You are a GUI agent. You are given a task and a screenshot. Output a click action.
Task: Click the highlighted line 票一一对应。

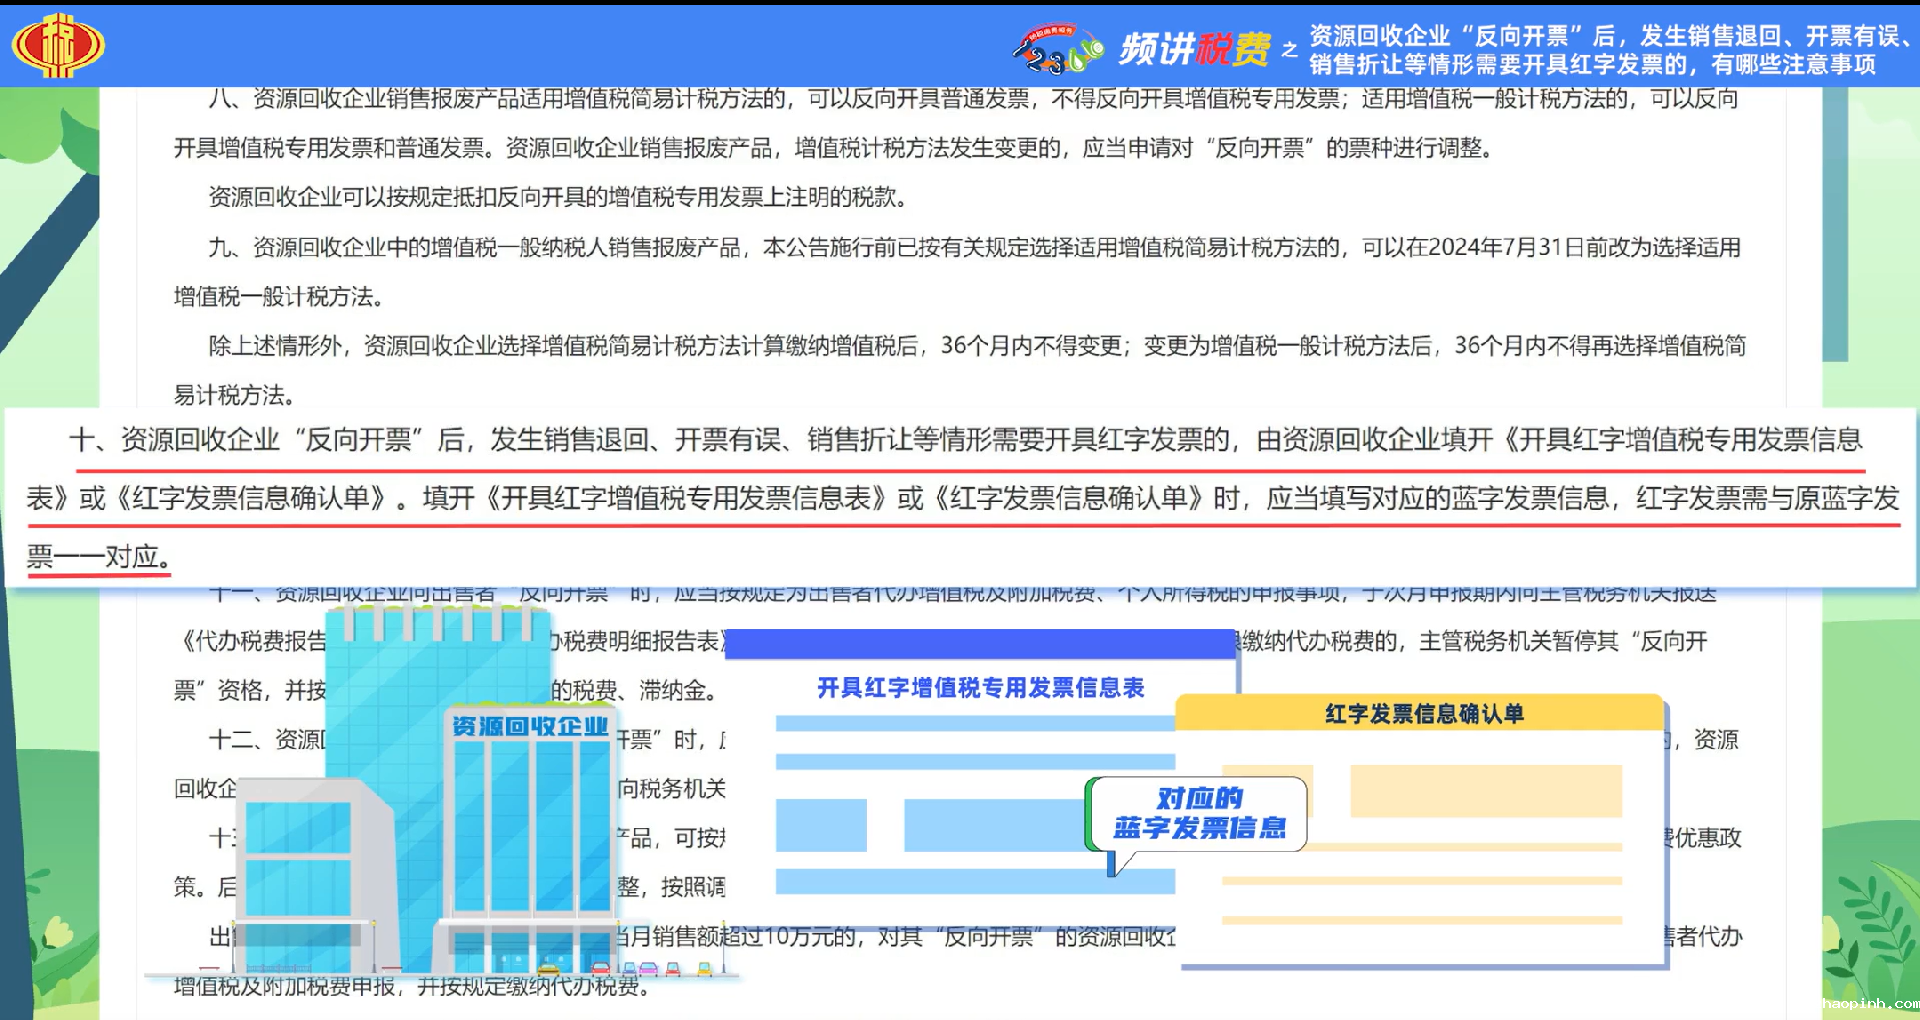pos(99,556)
